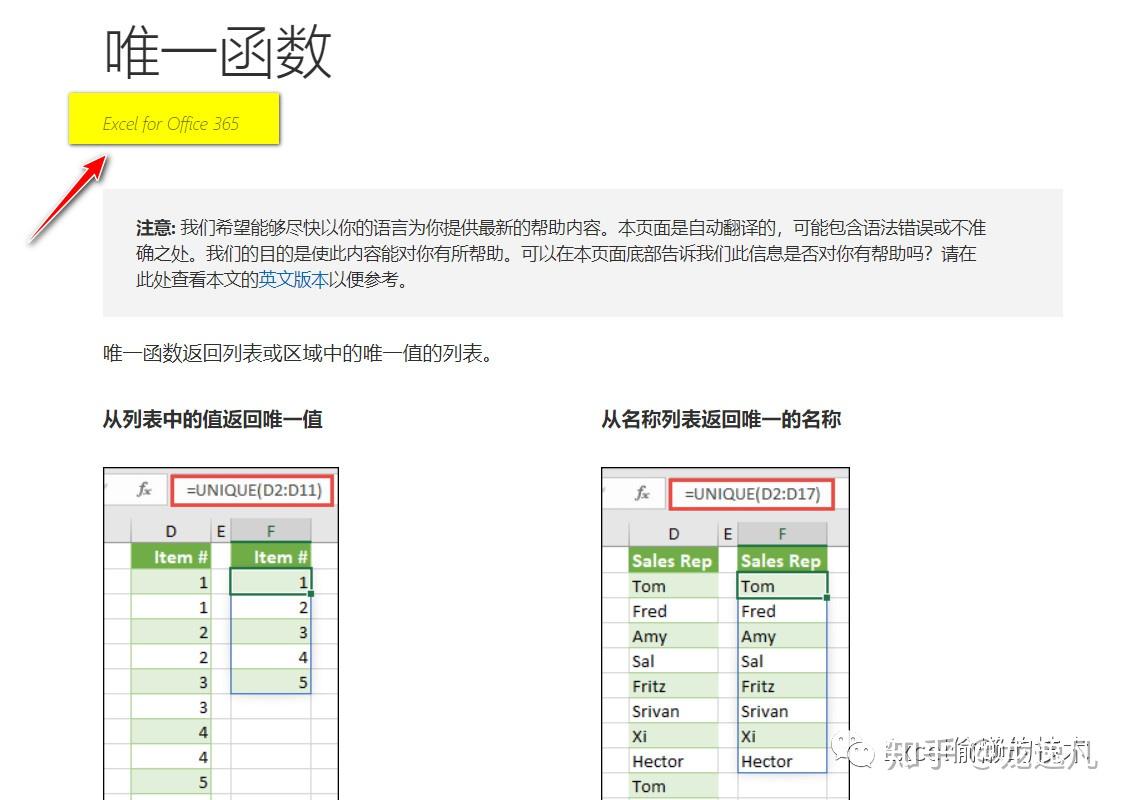The image size is (1126, 800).
Task: Expand the selection handle on cell value 5
Action: (x=310, y=694)
